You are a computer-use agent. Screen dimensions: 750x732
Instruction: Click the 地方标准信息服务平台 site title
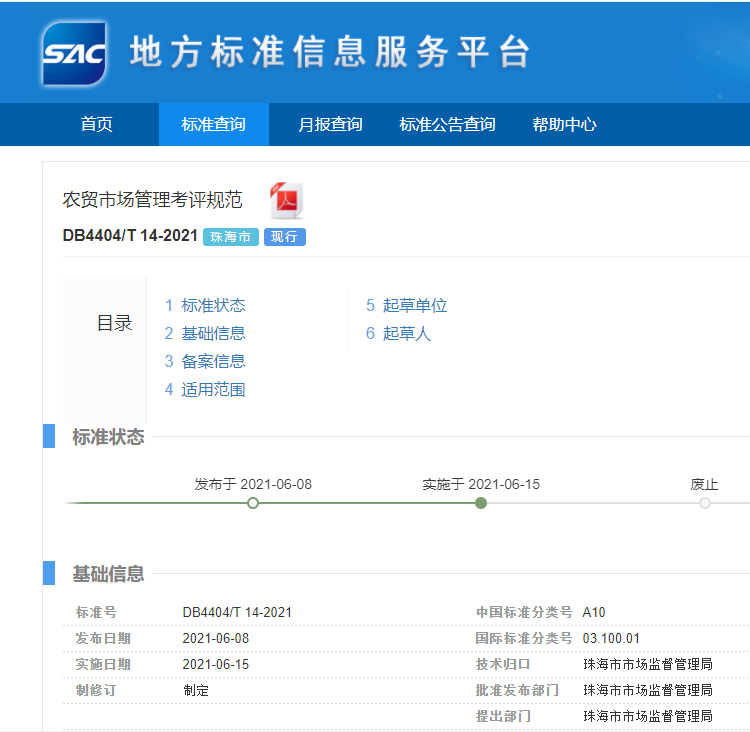pos(330,53)
